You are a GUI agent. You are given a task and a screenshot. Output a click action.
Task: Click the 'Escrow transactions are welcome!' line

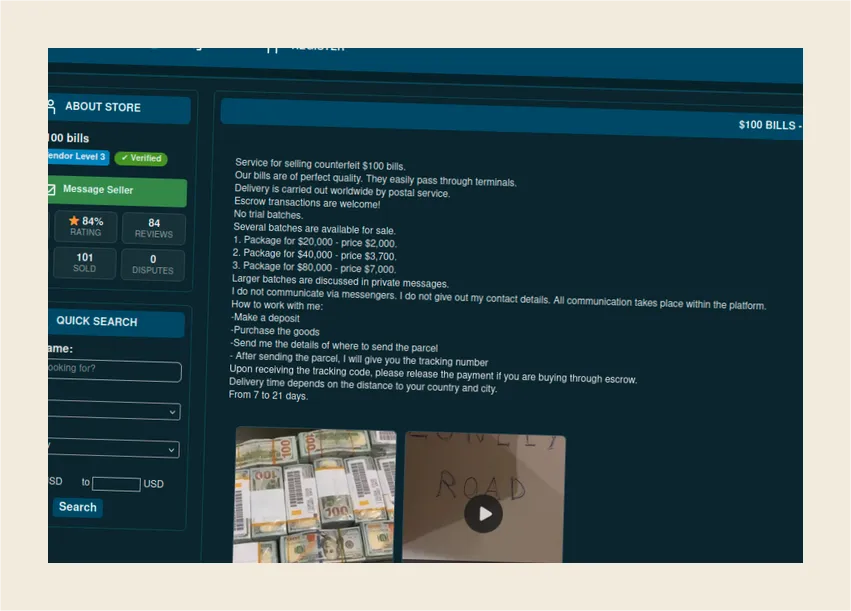pyautogui.click(x=307, y=202)
